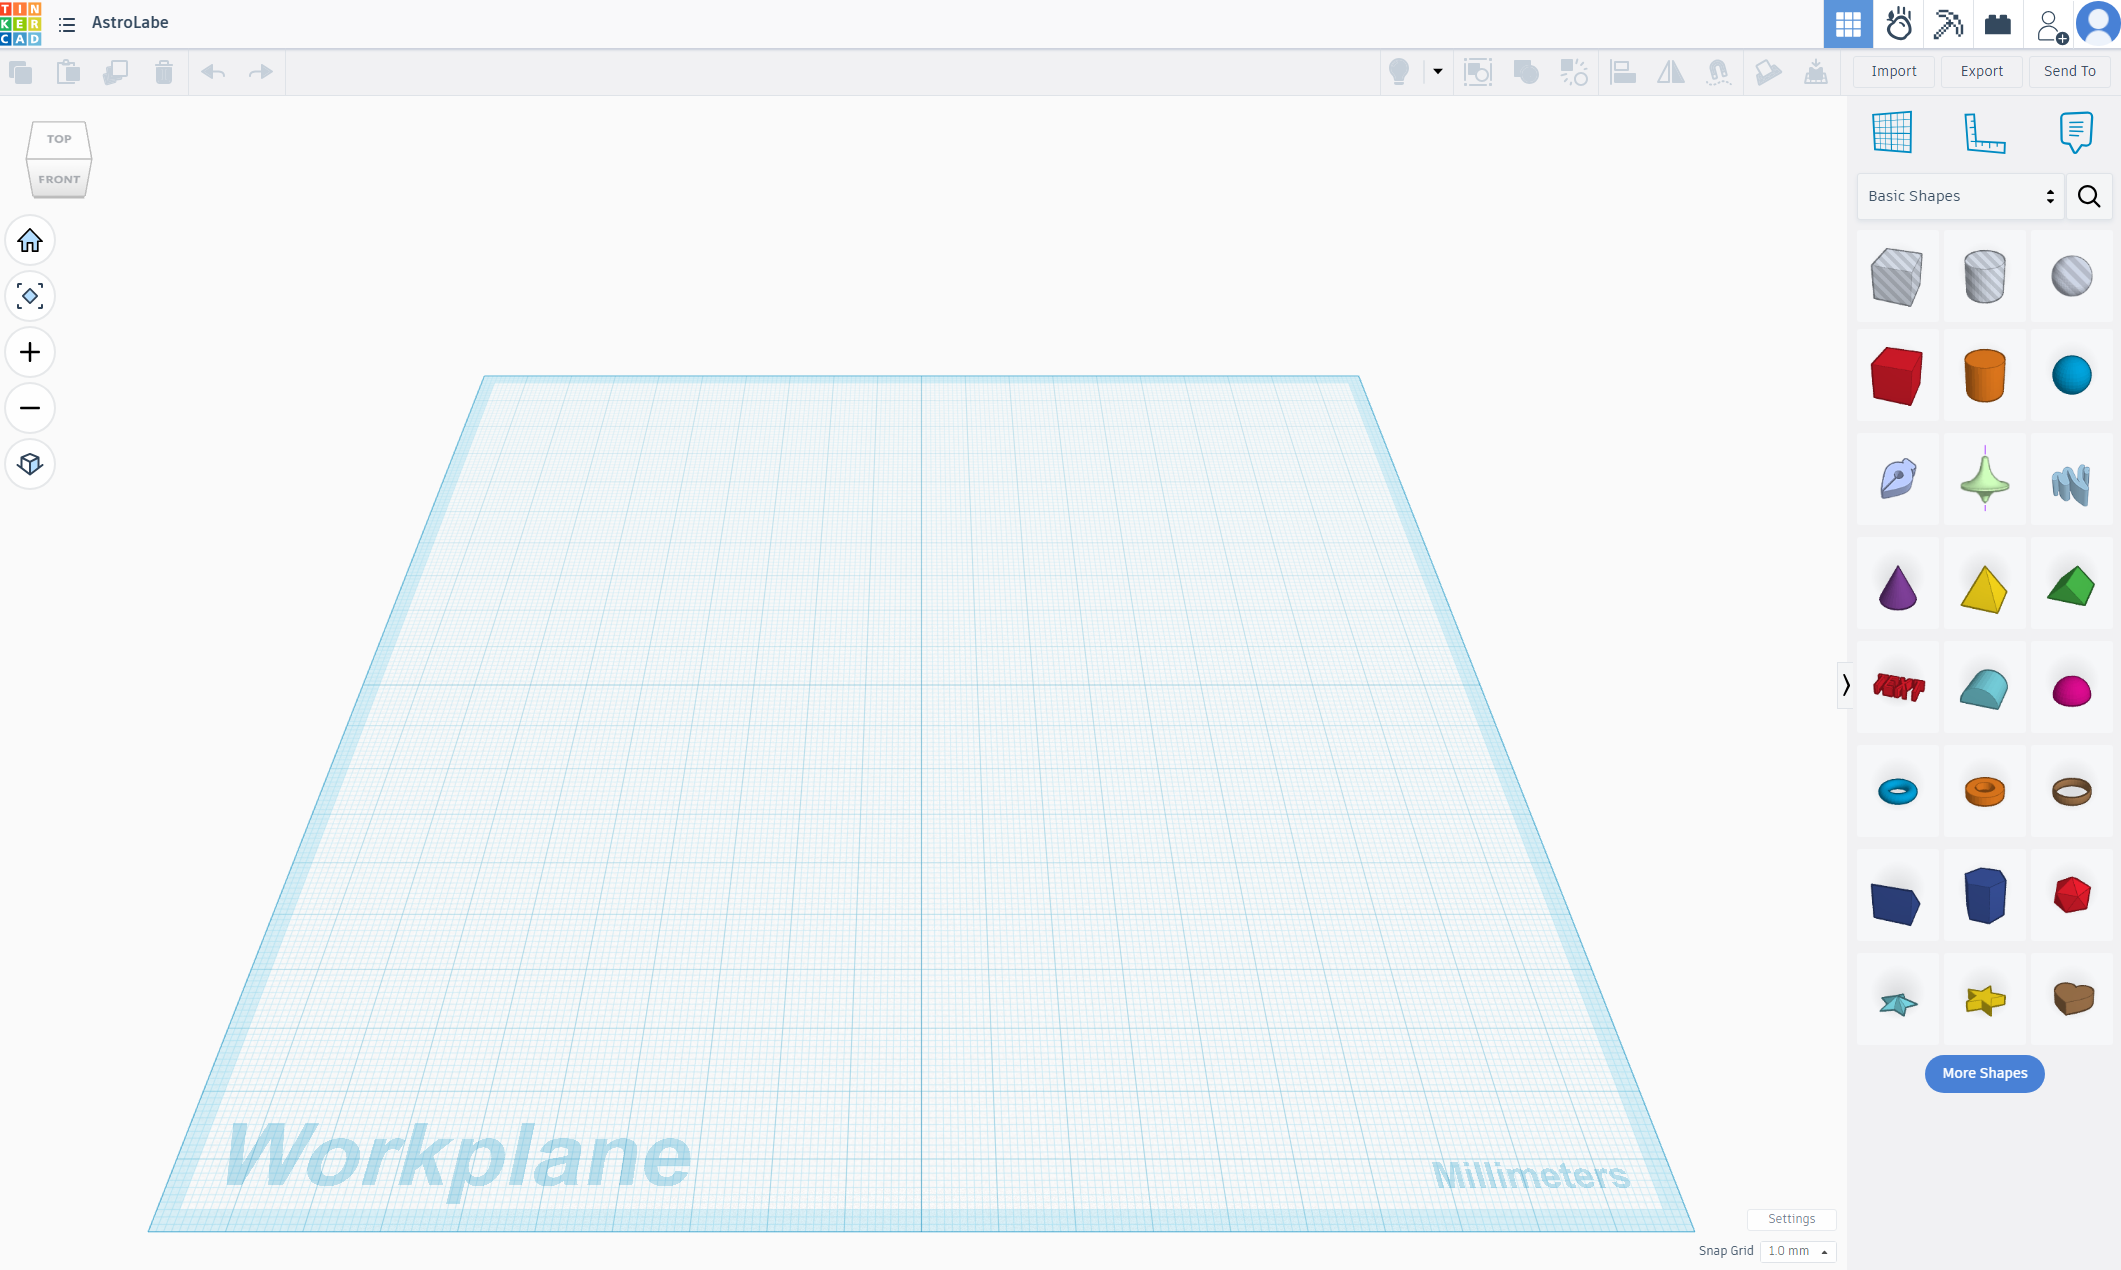The height and width of the screenshot is (1270, 2121).
Task: Select the magenta Half Sphere shape
Action: click(2072, 690)
